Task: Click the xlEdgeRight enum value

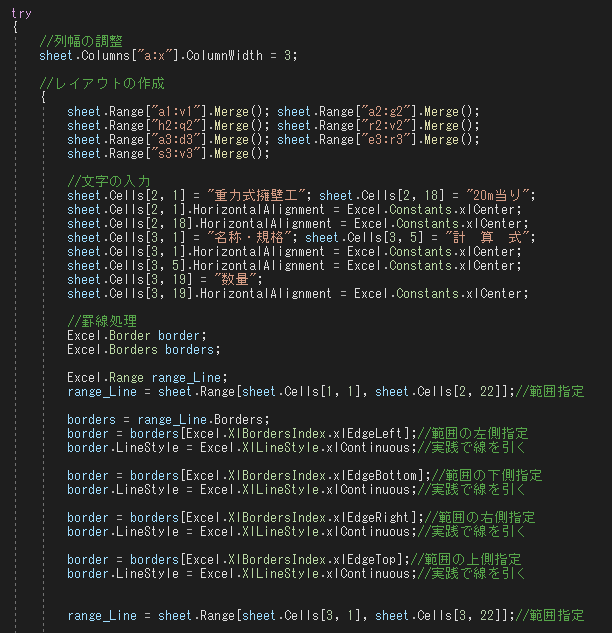Action: point(371,518)
